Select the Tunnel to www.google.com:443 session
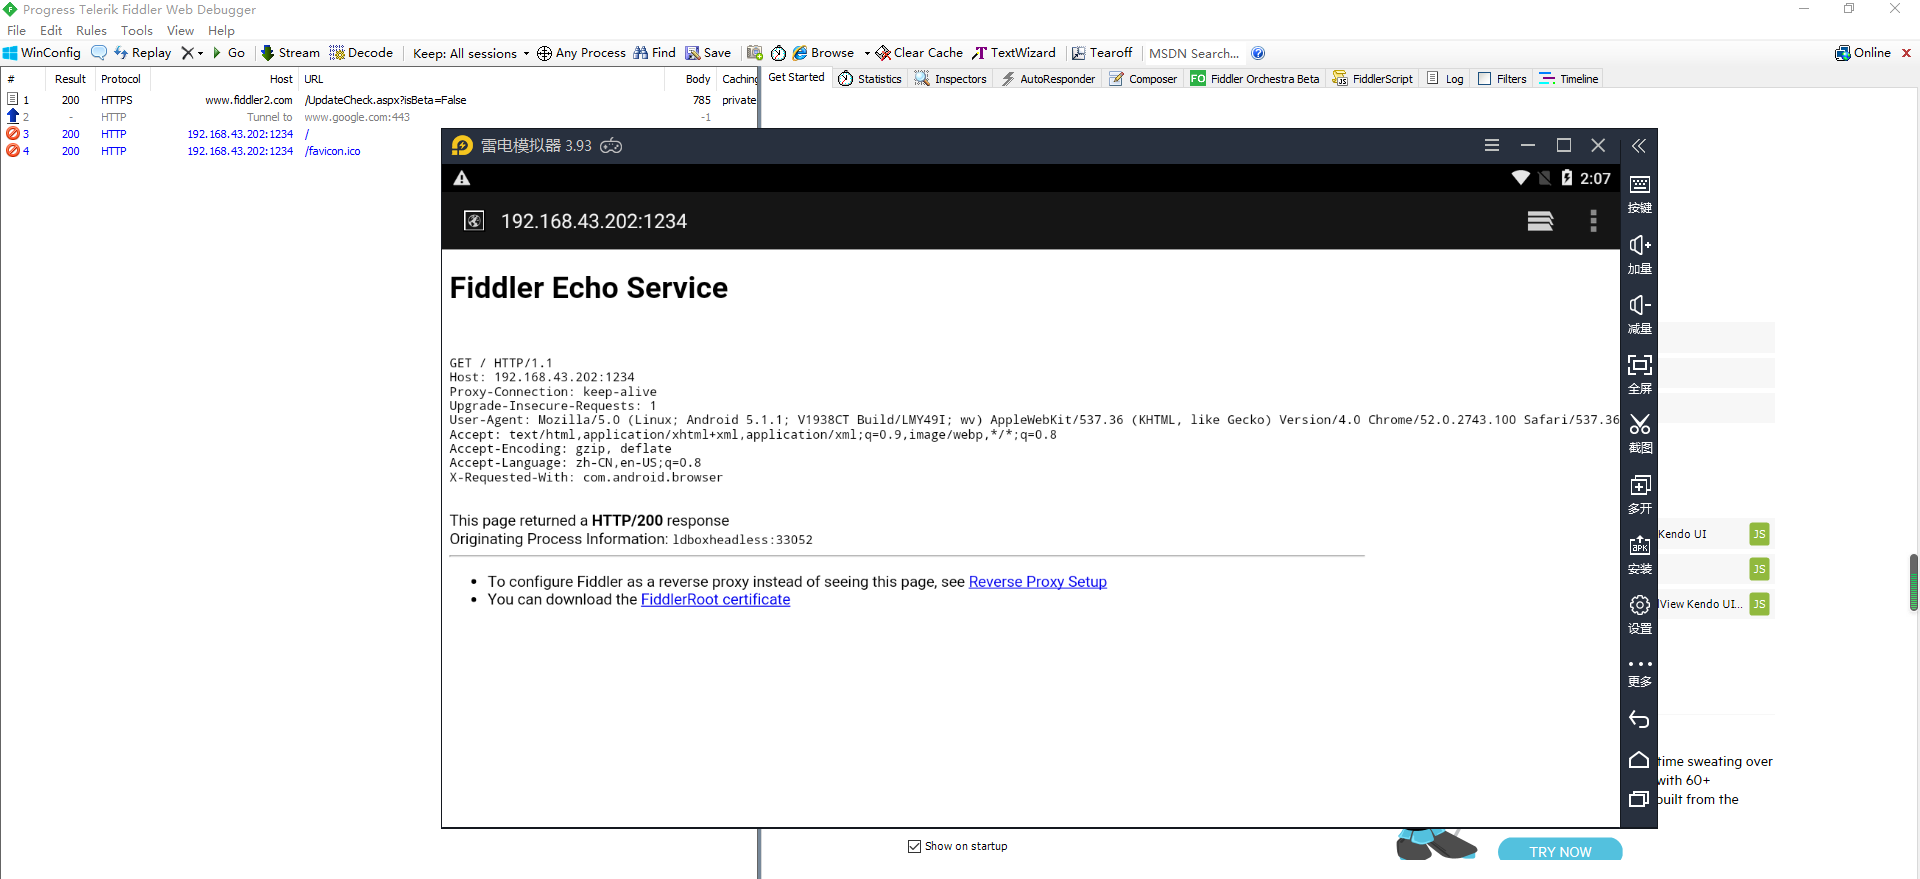Screen dimensions: 1920x879 coord(380,117)
